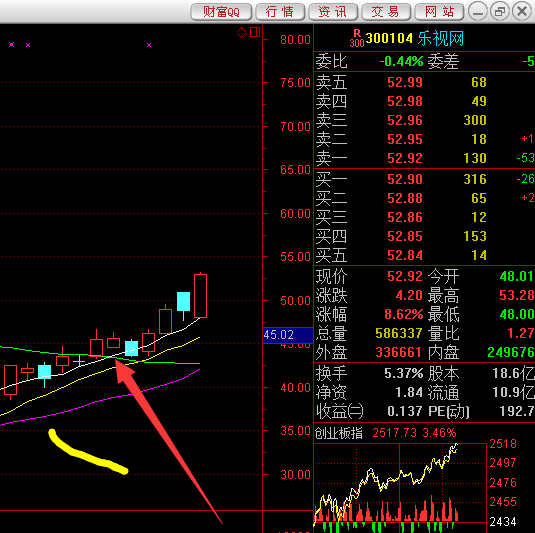Open the 资讯 menu
Viewport: 535px width, 533px height.
click(x=333, y=12)
